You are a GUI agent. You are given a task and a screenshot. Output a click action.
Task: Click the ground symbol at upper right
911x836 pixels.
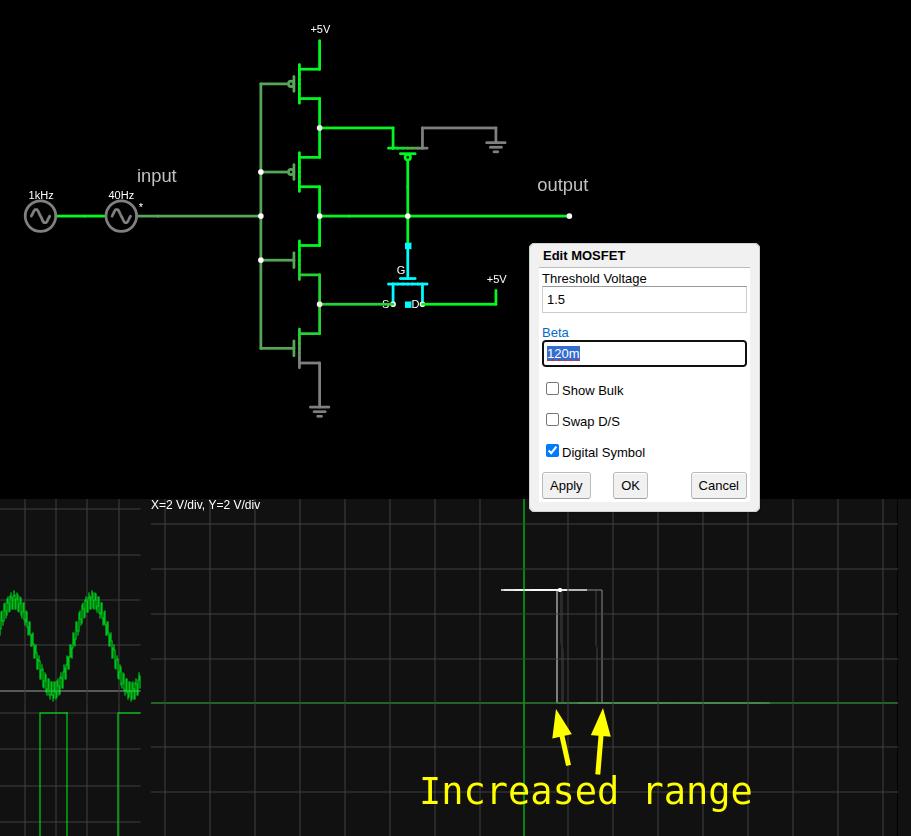click(x=495, y=146)
